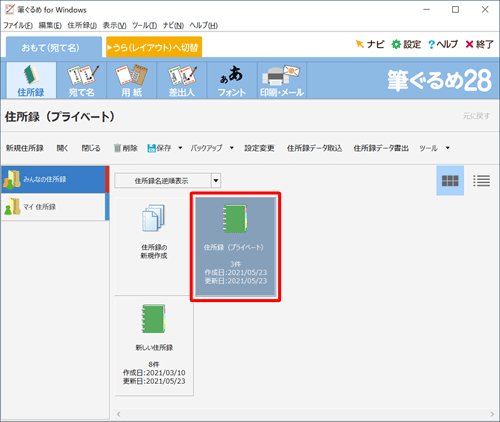Click 住所録データ書出 button
The image size is (500, 422).
pos(381,148)
